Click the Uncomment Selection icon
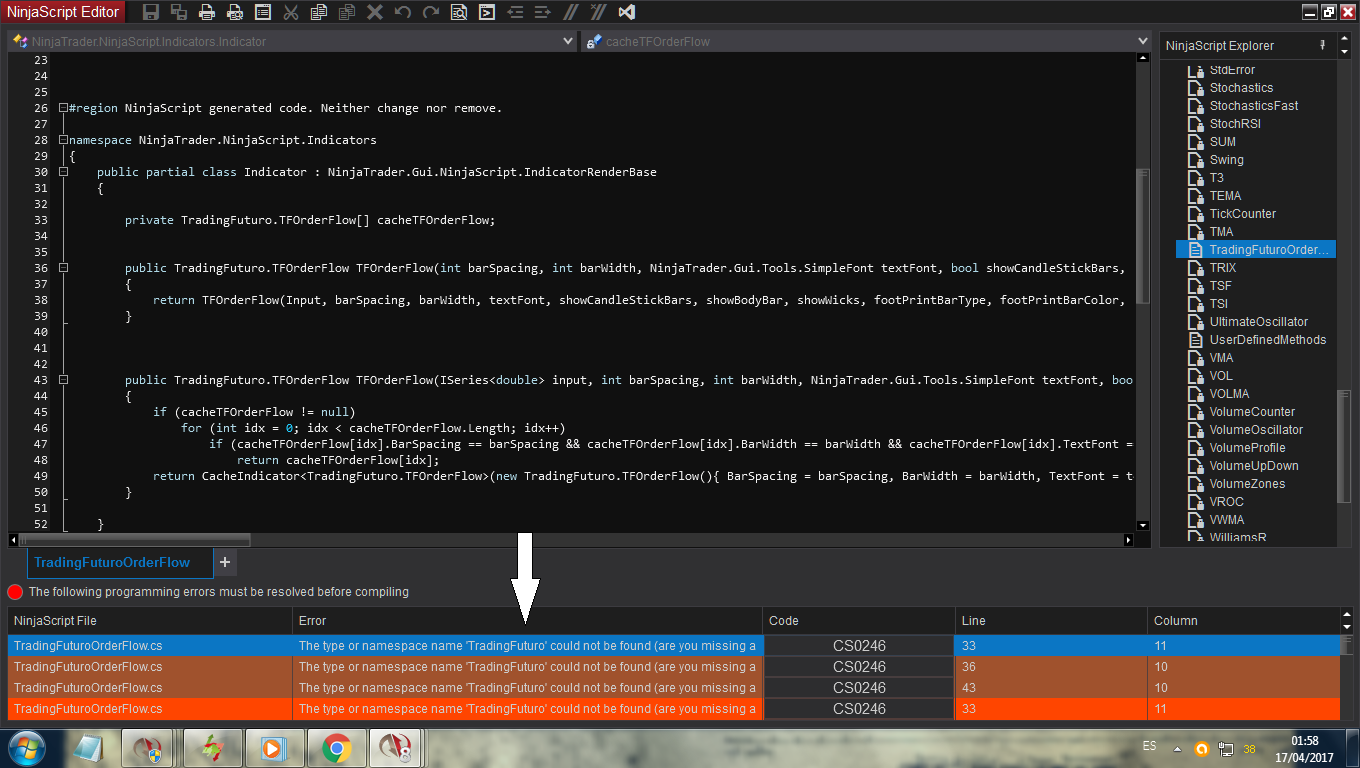The height and width of the screenshot is (768, 1360). [x=599, y=12]
